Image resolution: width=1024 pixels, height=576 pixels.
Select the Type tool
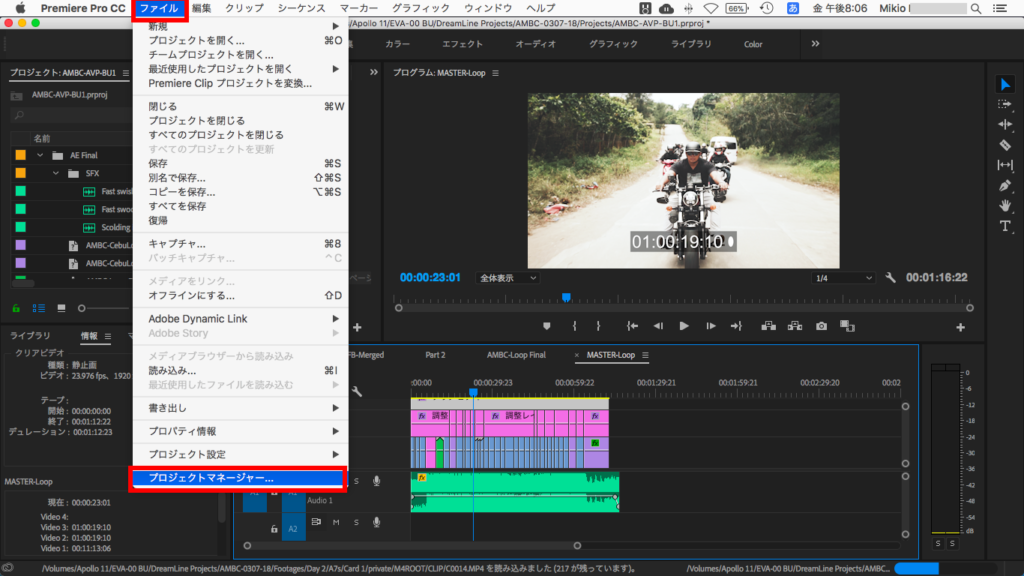tap(1005, 226)
